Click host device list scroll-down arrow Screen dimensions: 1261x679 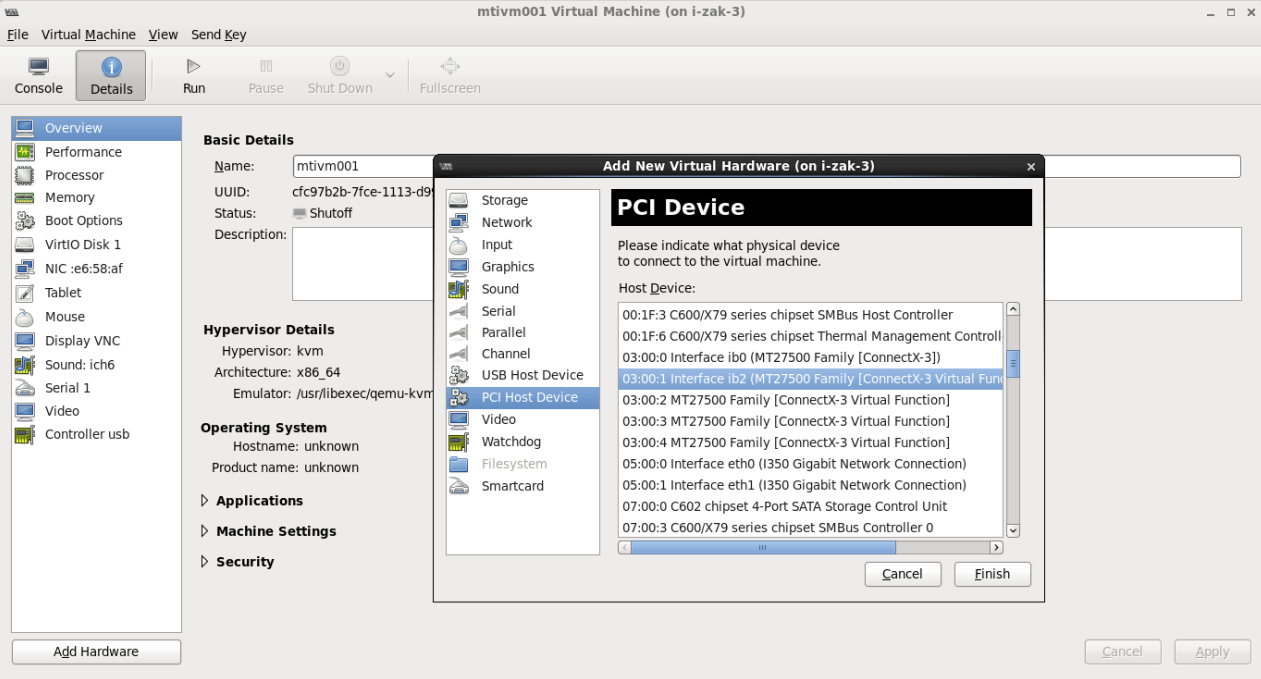pyautogui.click(x=1013, y=530)
